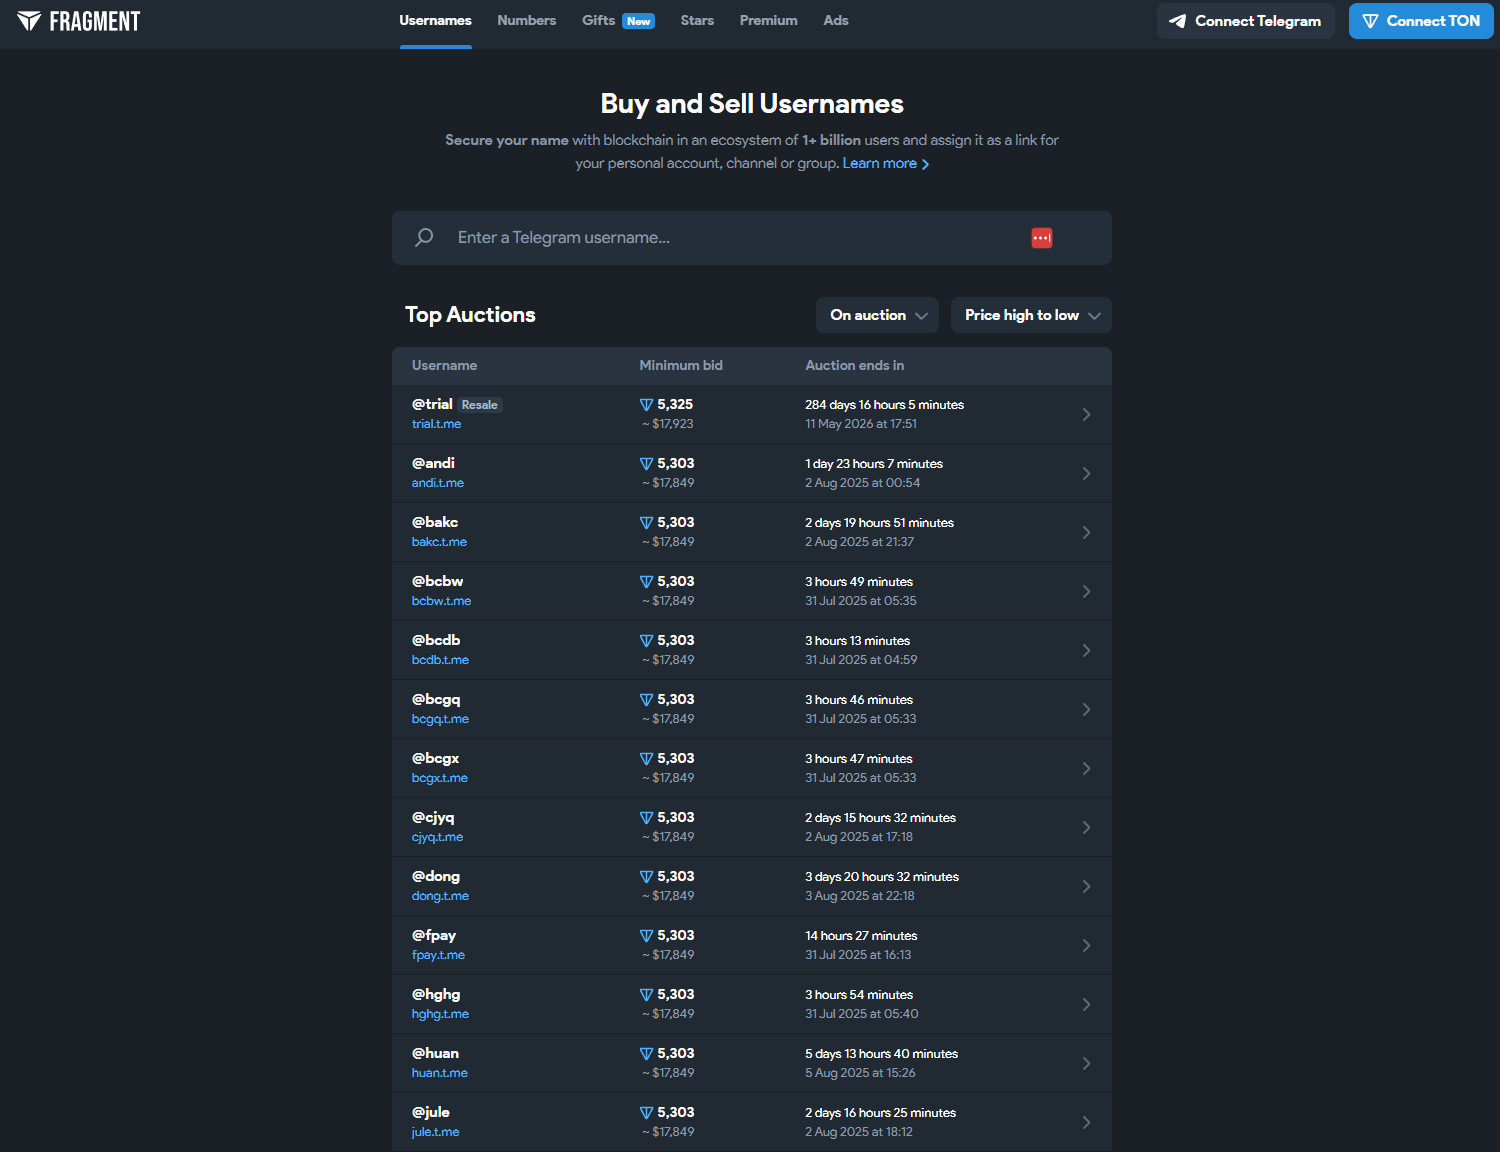The image size is (1500, 1152).
Task: Go to the Stars tab
Action: 697,21
